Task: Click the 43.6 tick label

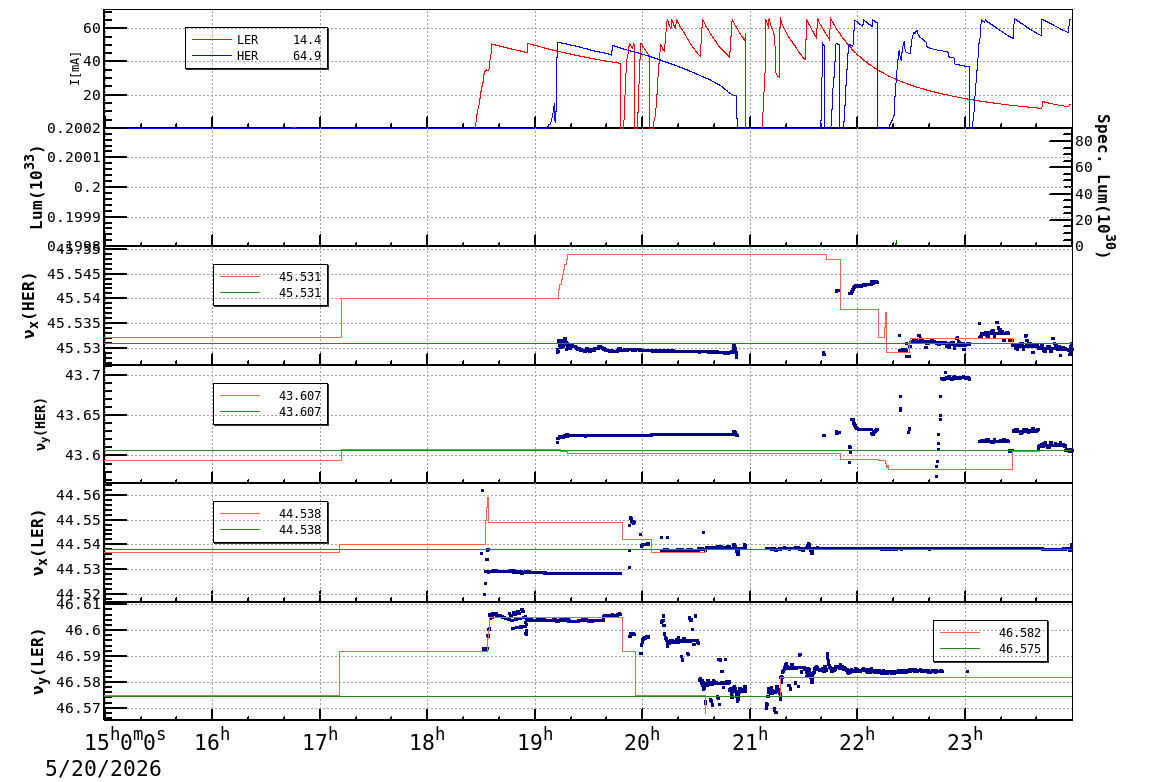Action: tap(84, 456)
